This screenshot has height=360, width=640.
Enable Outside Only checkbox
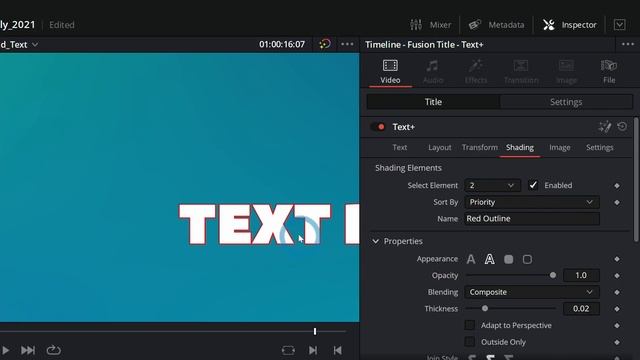(x=469, y=342)
